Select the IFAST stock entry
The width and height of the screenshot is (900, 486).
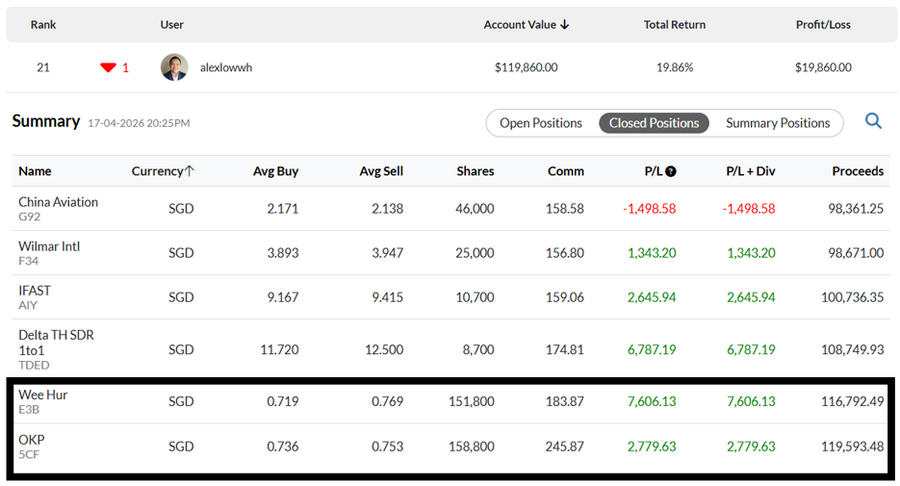point(34,290)
